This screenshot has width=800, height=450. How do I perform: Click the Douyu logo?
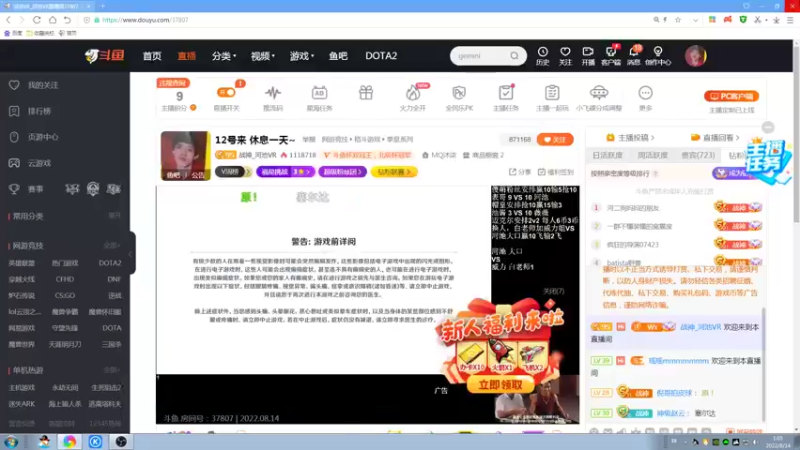pos(105,56)
